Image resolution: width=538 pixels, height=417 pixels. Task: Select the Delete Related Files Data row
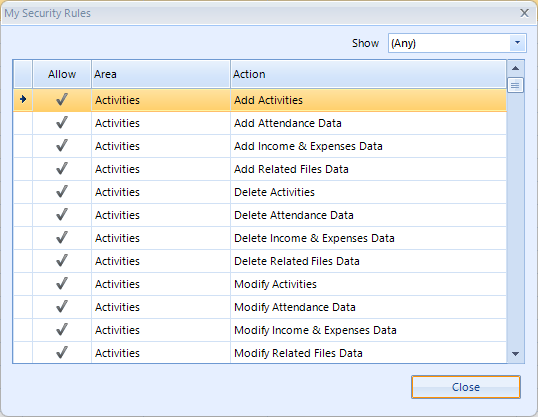click(260, 261)
